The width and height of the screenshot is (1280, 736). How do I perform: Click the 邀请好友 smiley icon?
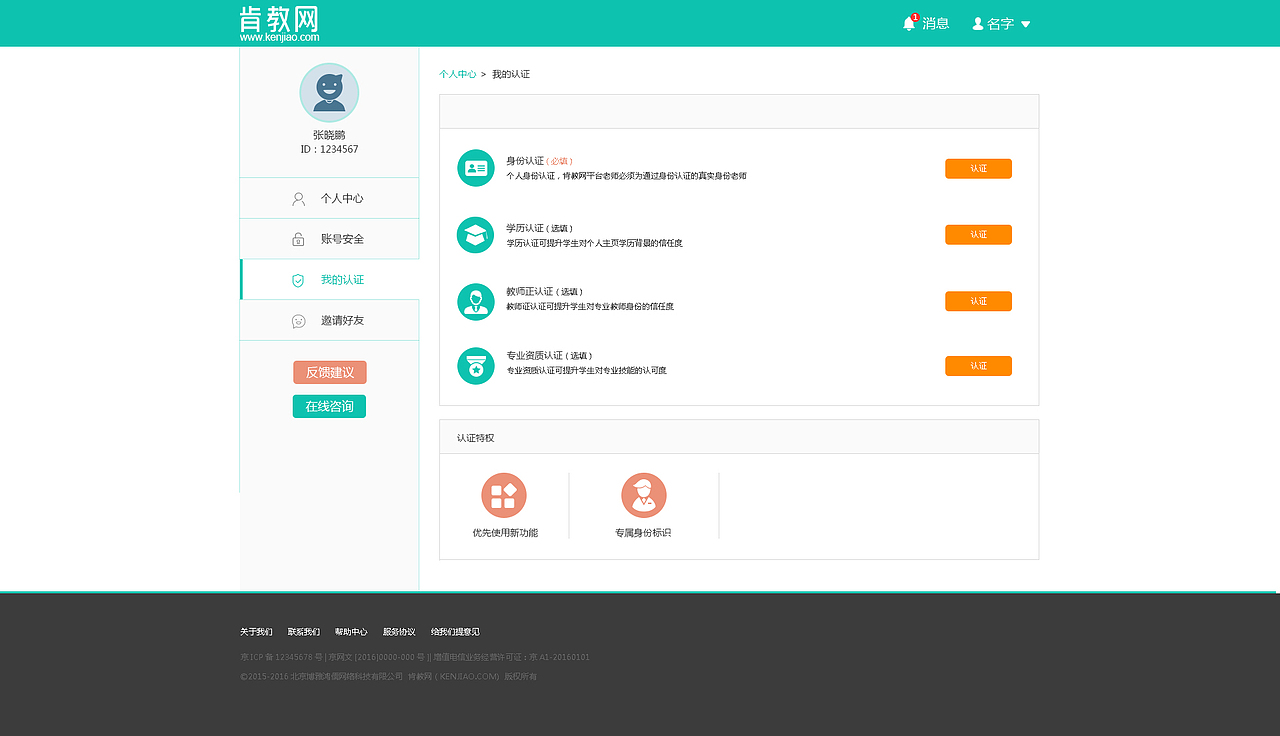(x=298, y=321)
